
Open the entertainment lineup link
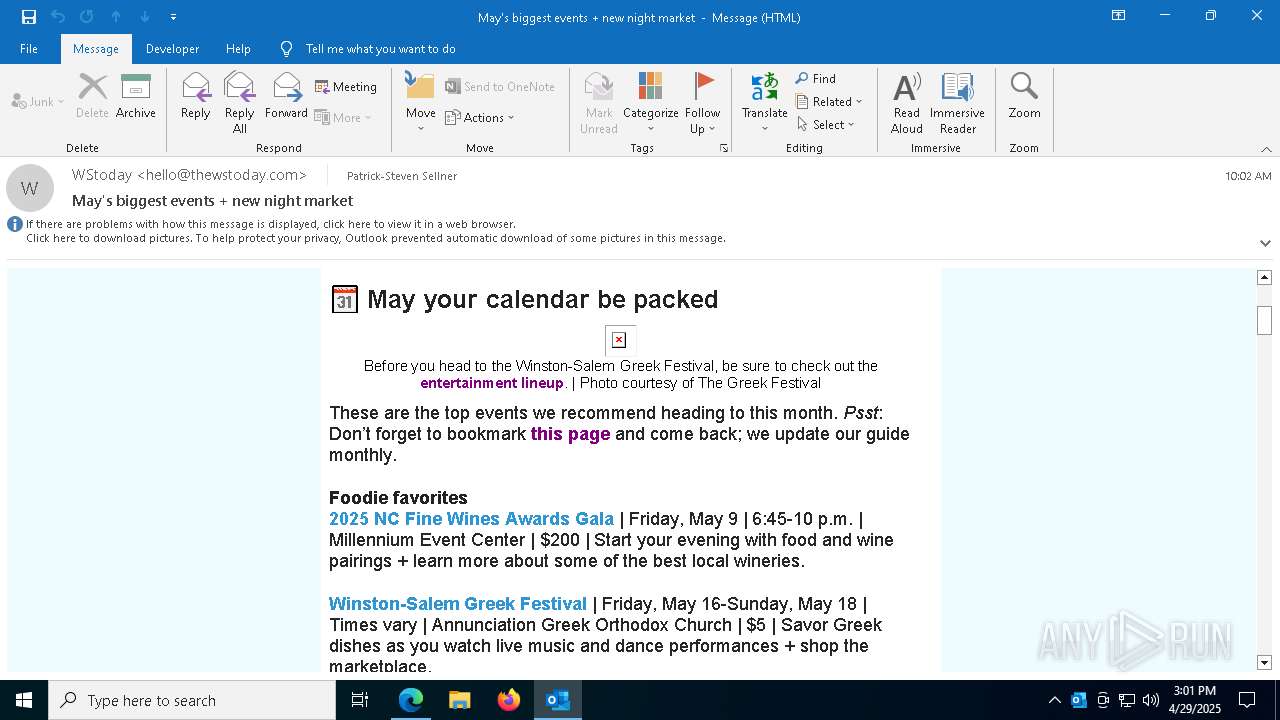pyautogui.click(x=492, y=383)
